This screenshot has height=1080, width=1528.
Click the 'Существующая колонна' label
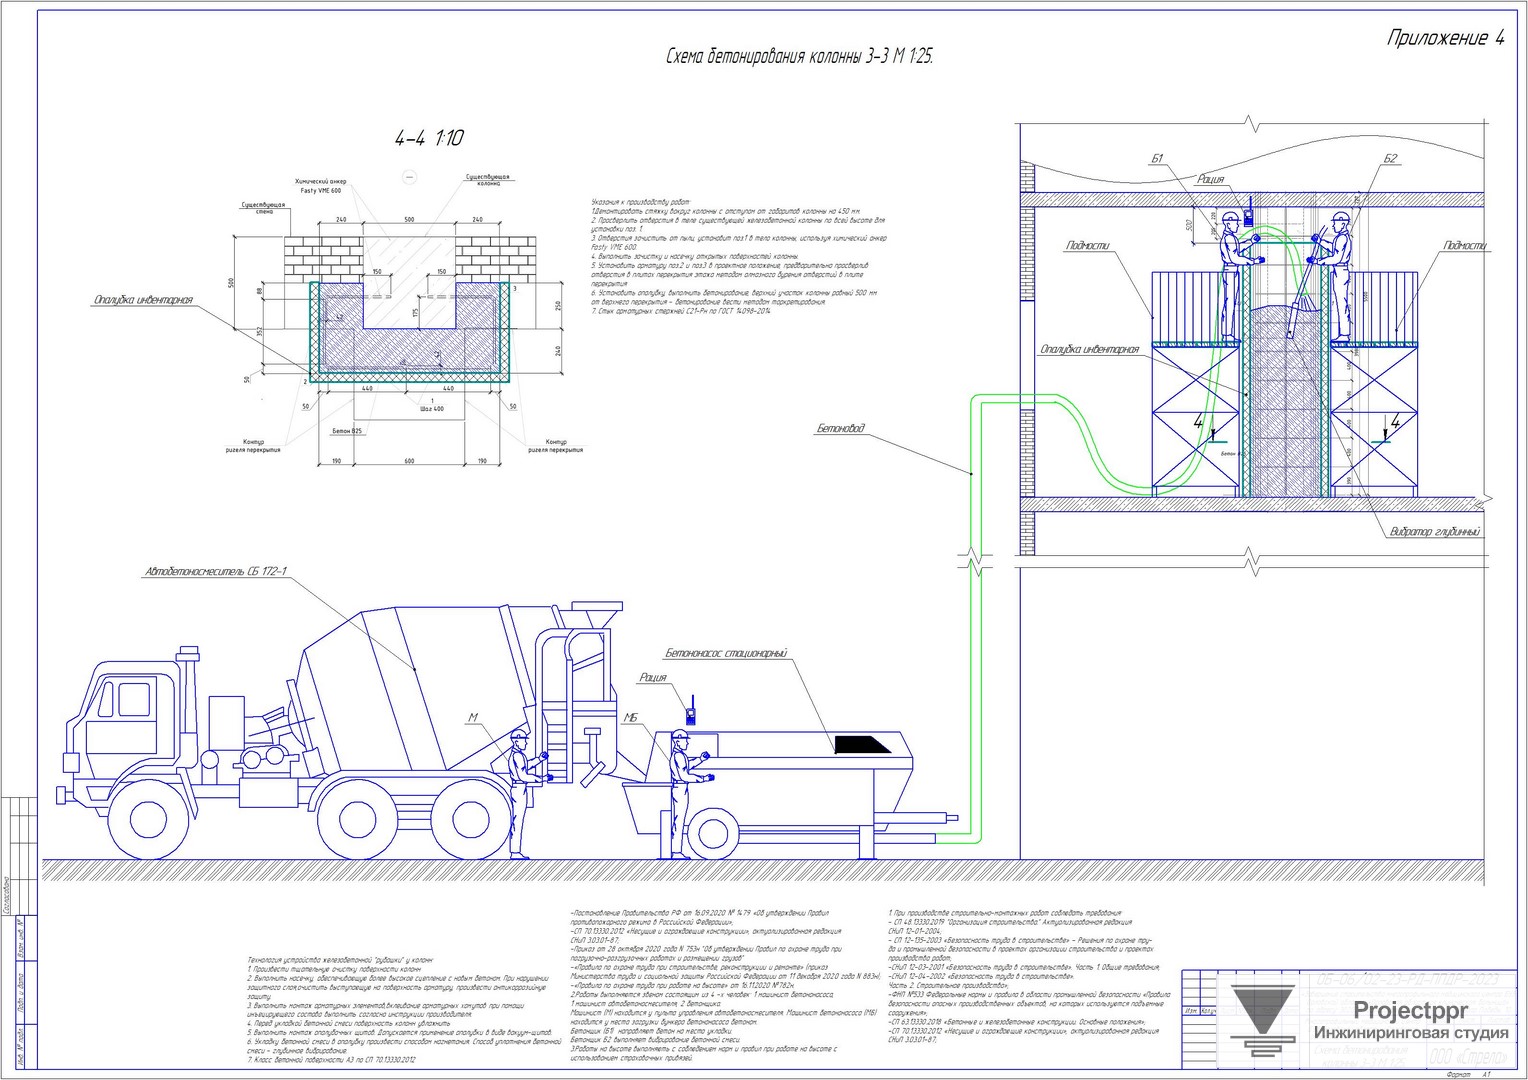(487, 180)
